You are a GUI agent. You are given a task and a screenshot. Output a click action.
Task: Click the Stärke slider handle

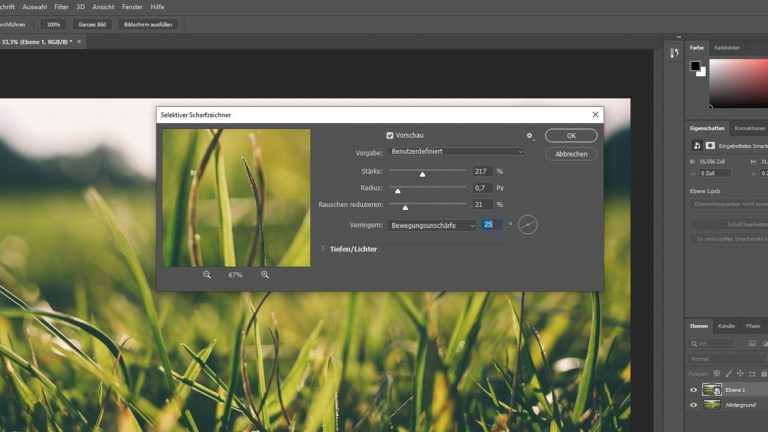coord(422,173)
